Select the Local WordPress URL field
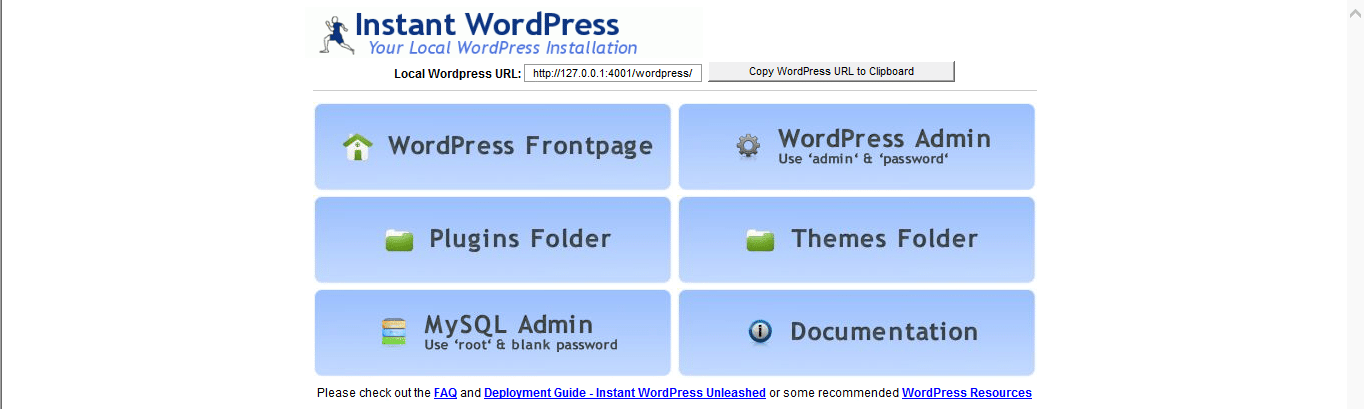 tap(613, 73)
